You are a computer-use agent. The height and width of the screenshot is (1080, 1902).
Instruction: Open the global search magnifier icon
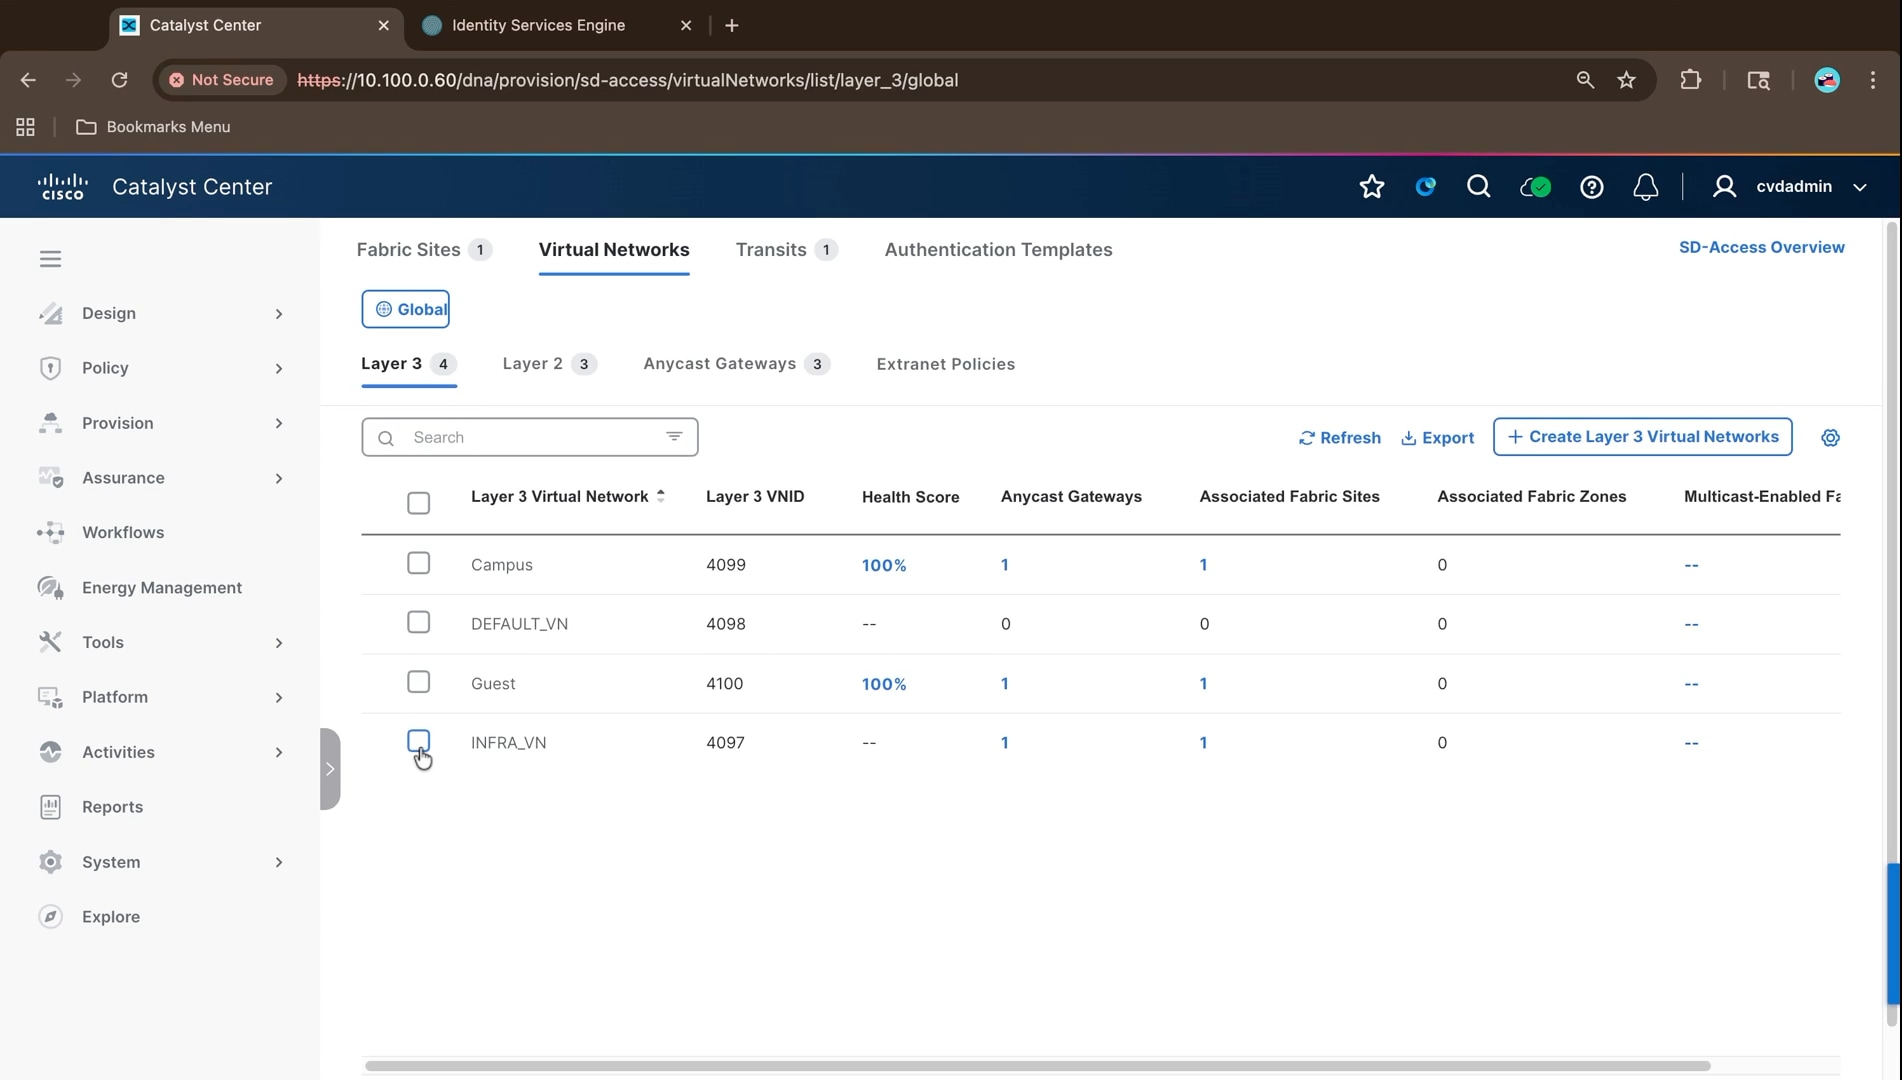point(1478,187)
